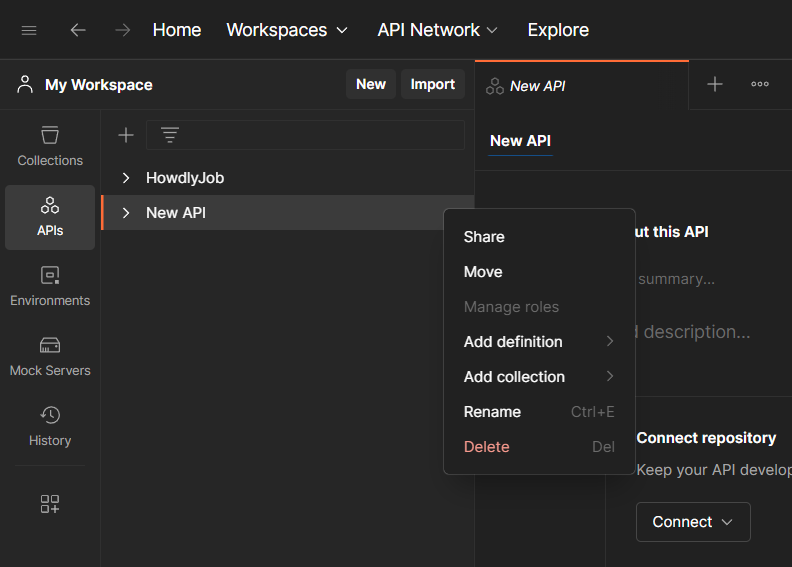
Task: Switch to the New API tab
Action: point(581,86)
